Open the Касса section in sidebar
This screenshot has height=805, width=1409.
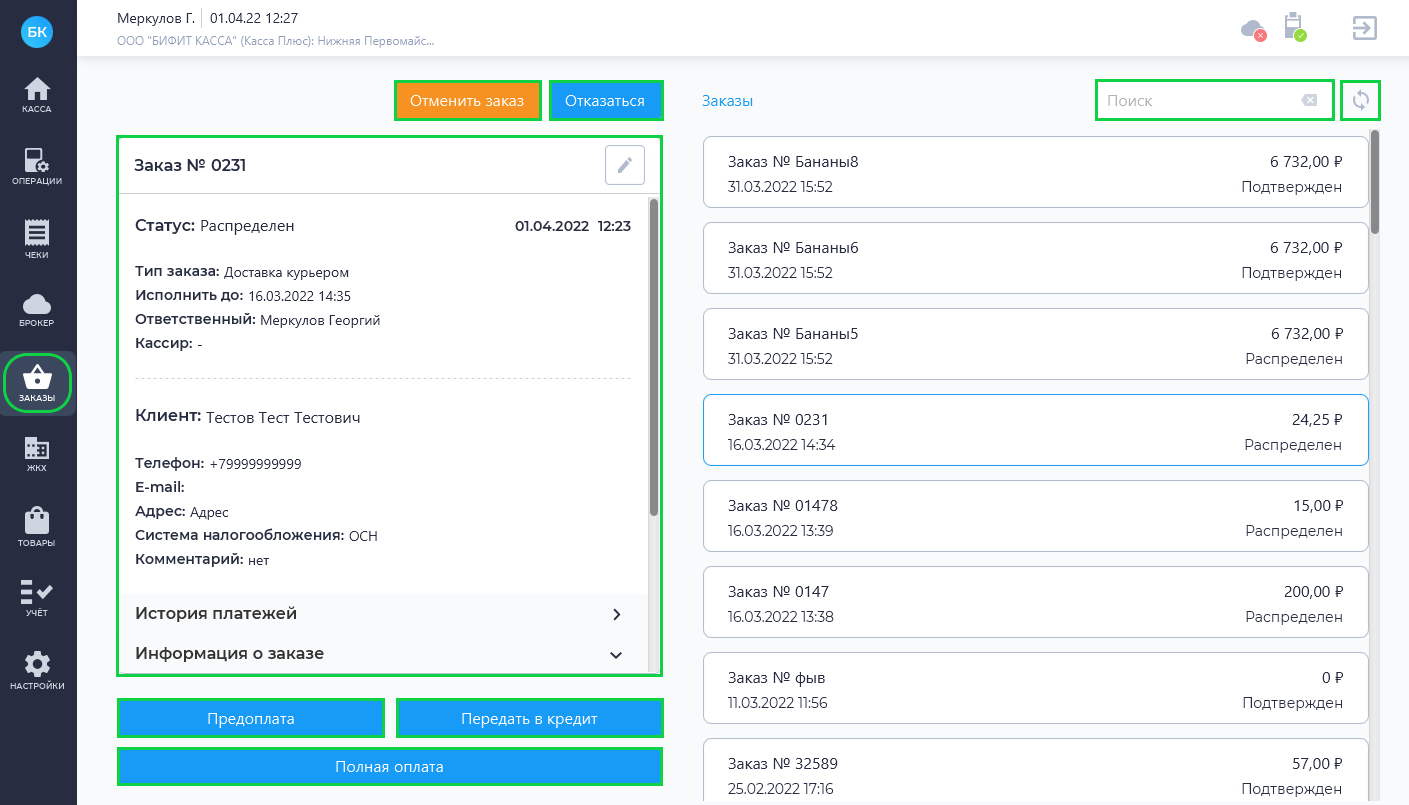coord(37,95)
